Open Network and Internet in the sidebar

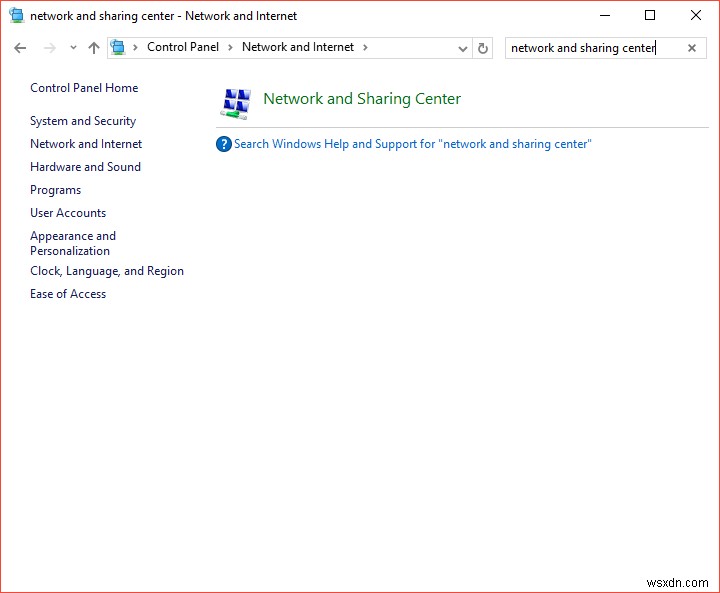(x=86, y=144)
